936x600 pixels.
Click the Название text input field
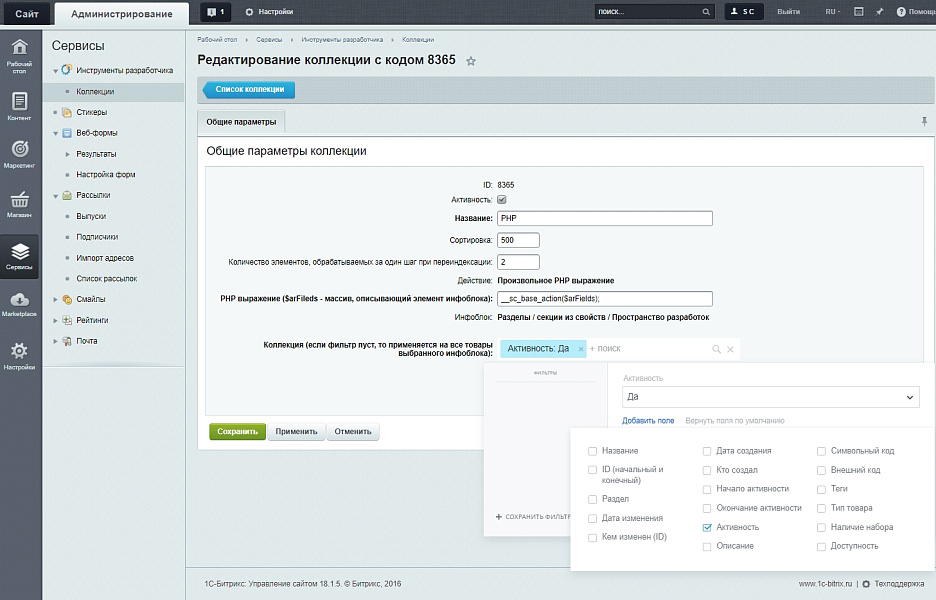click(x=604, y=218)
